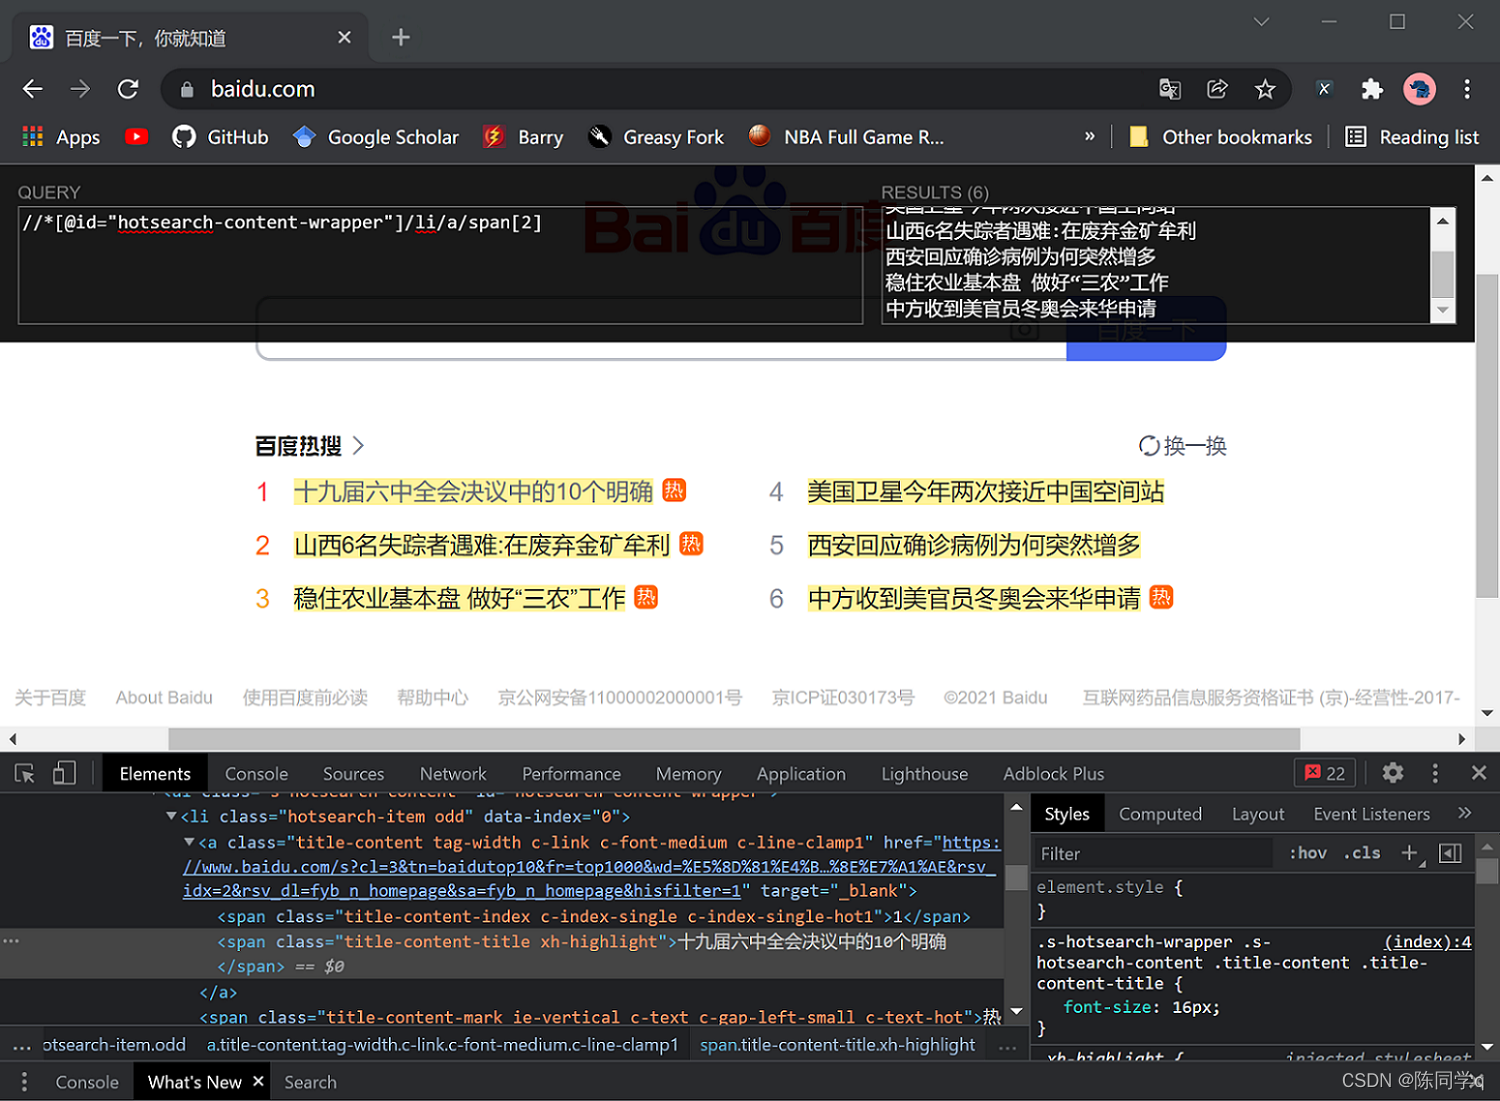
Task: Open the Barry bookmark
Action: (523, 137)
